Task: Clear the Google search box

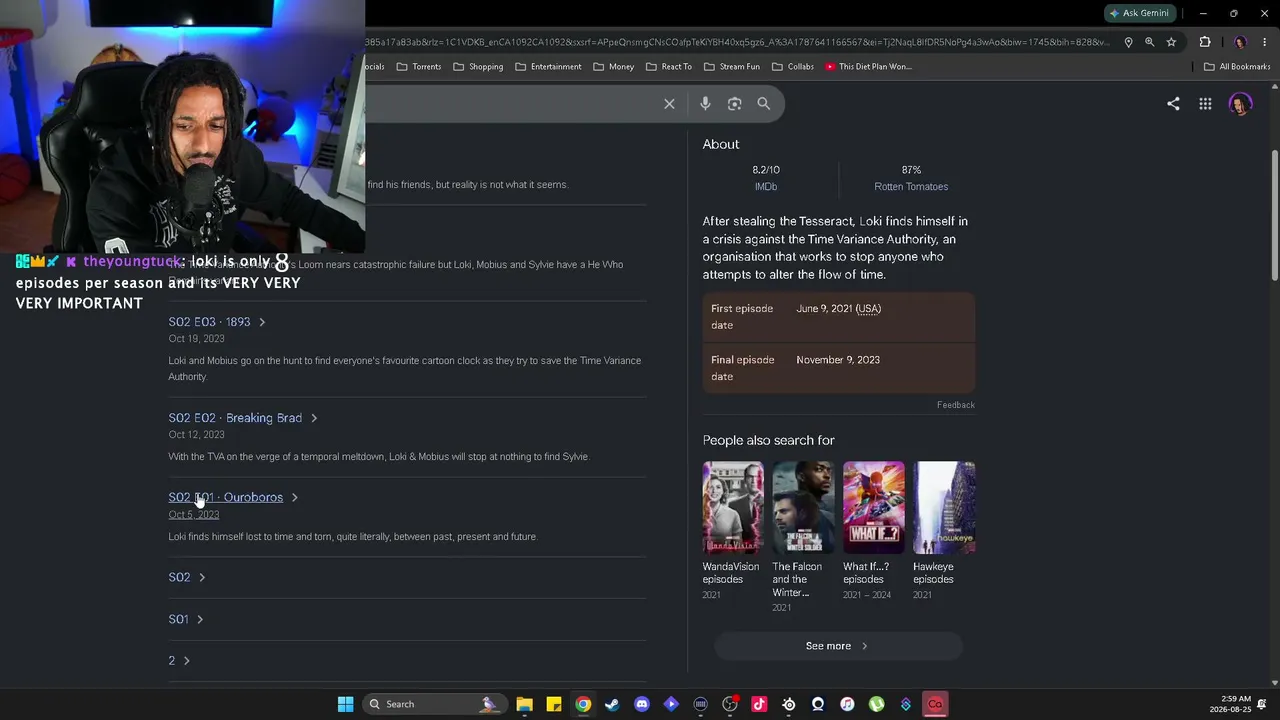Action: (669, 104)
